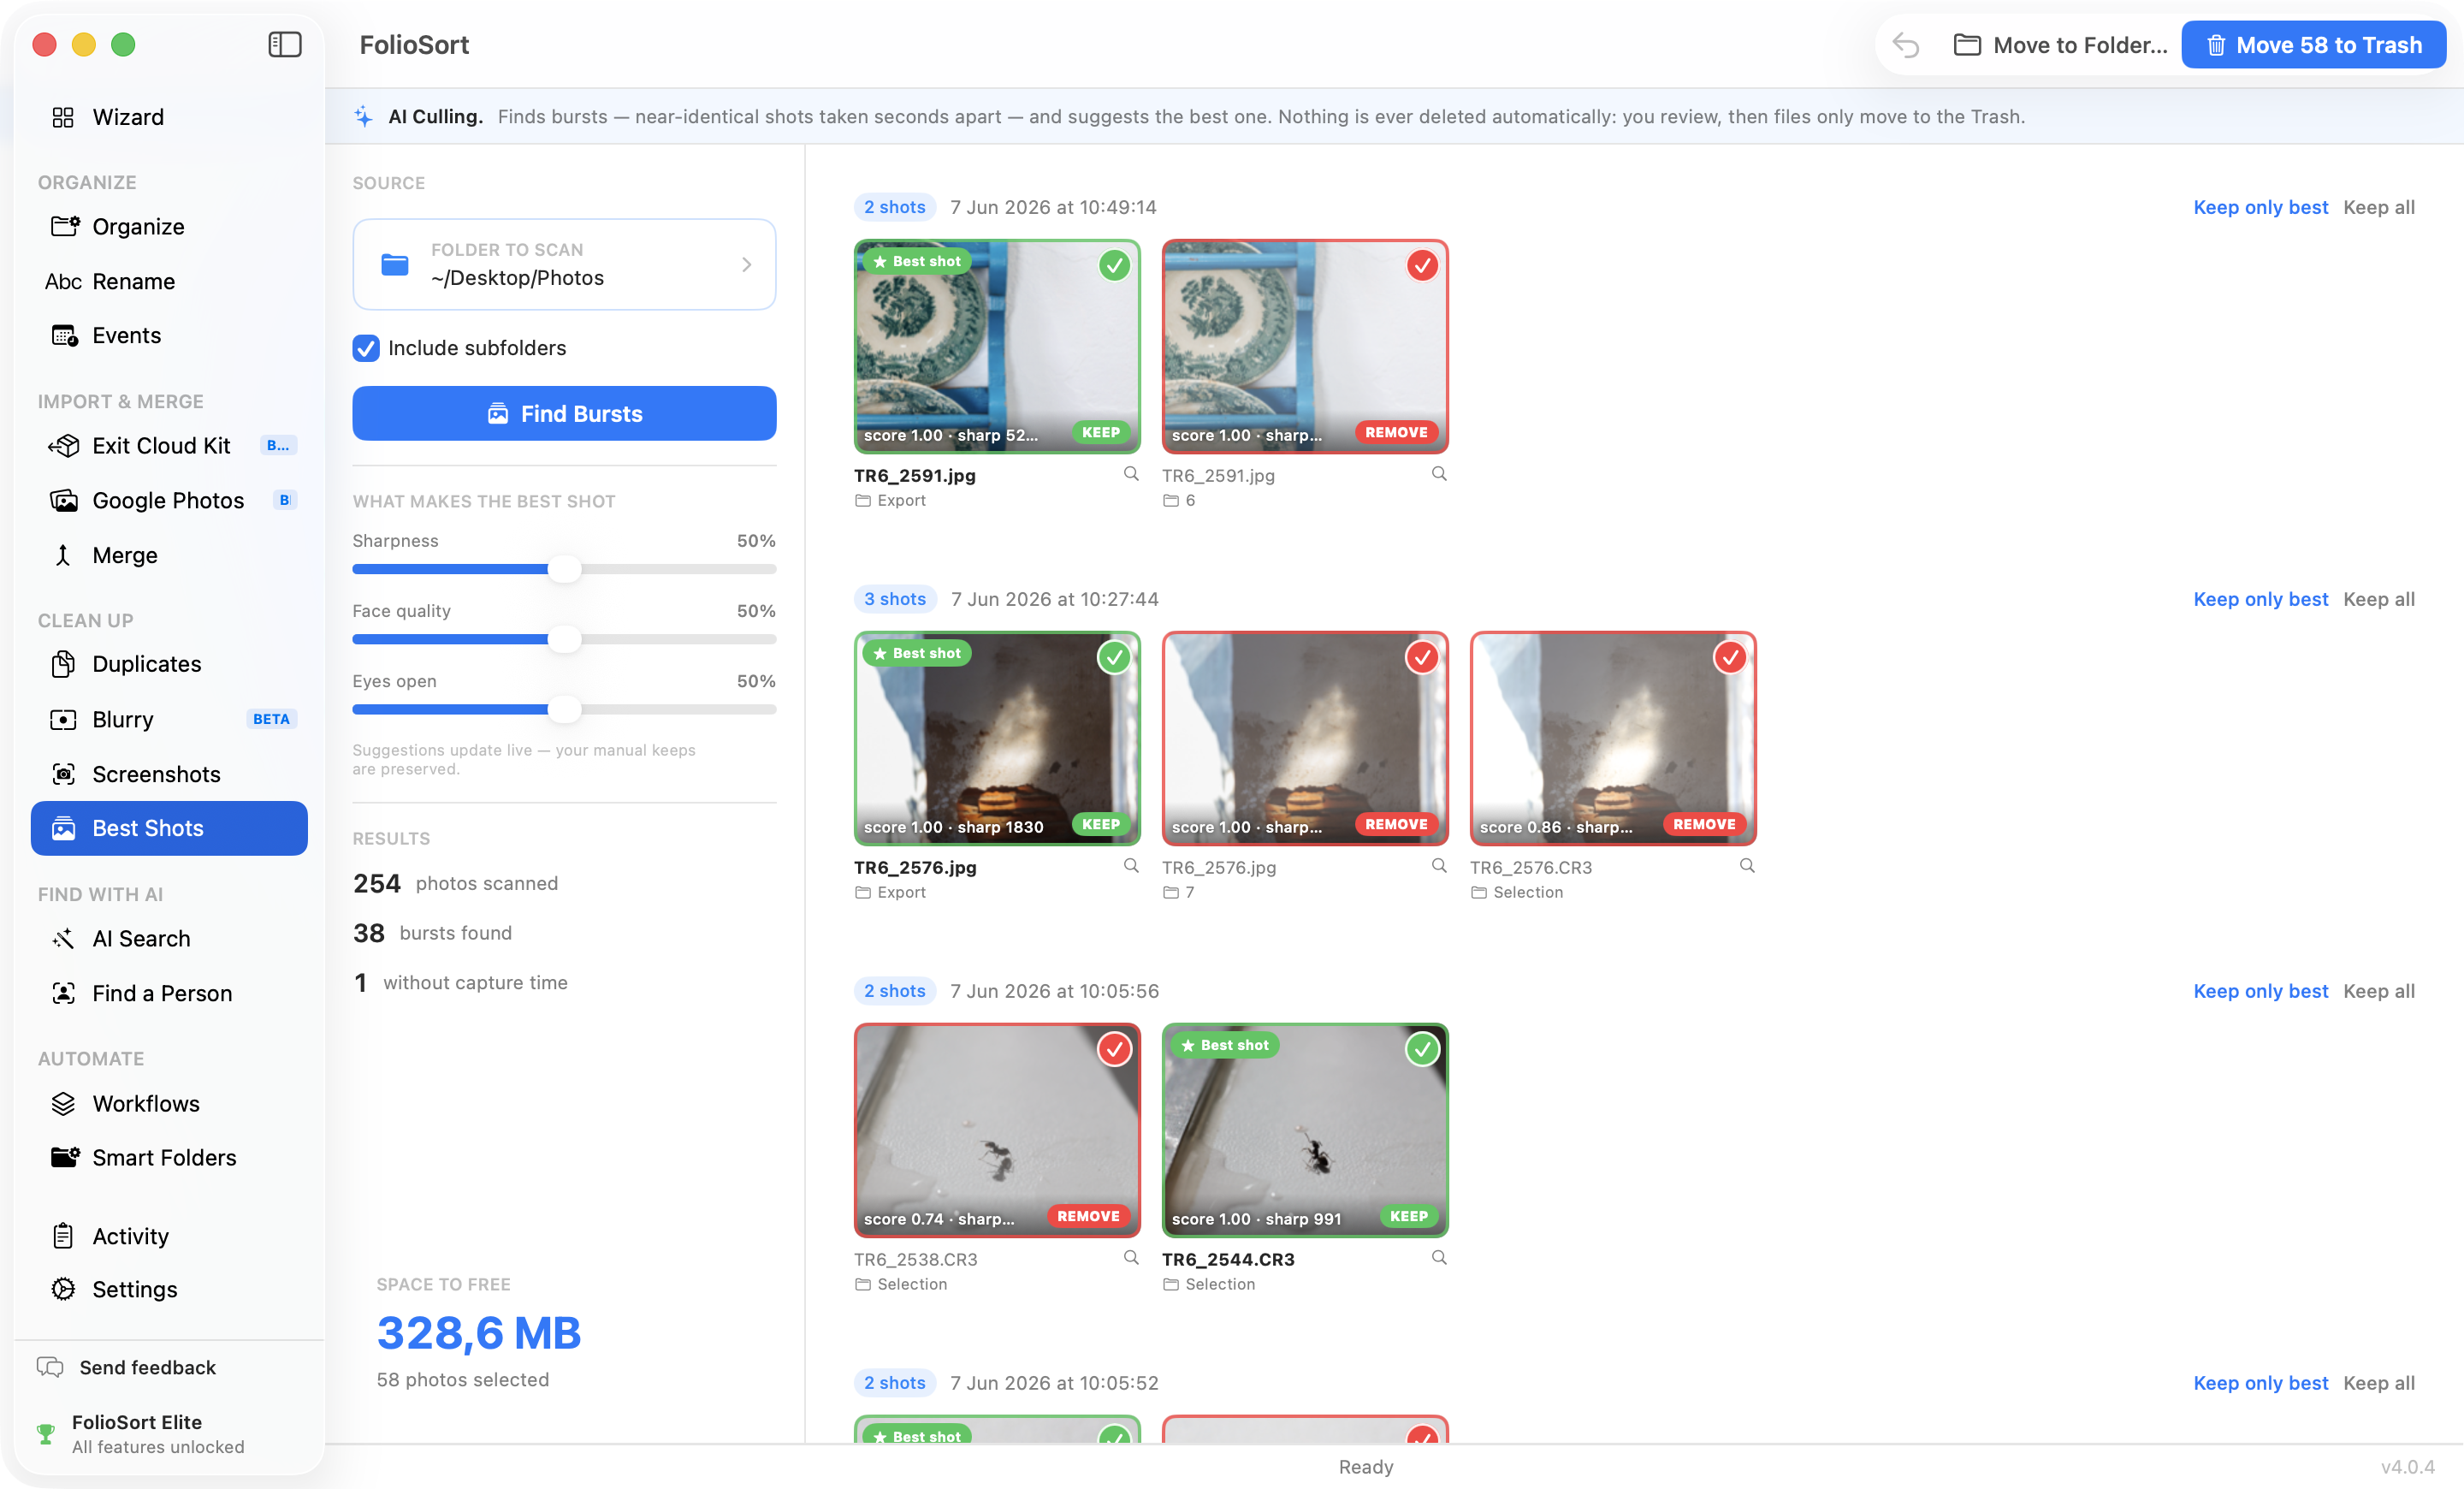Adjust the Face quality slider handle
2464x1489 pixels.
click(x=565, y=639)
